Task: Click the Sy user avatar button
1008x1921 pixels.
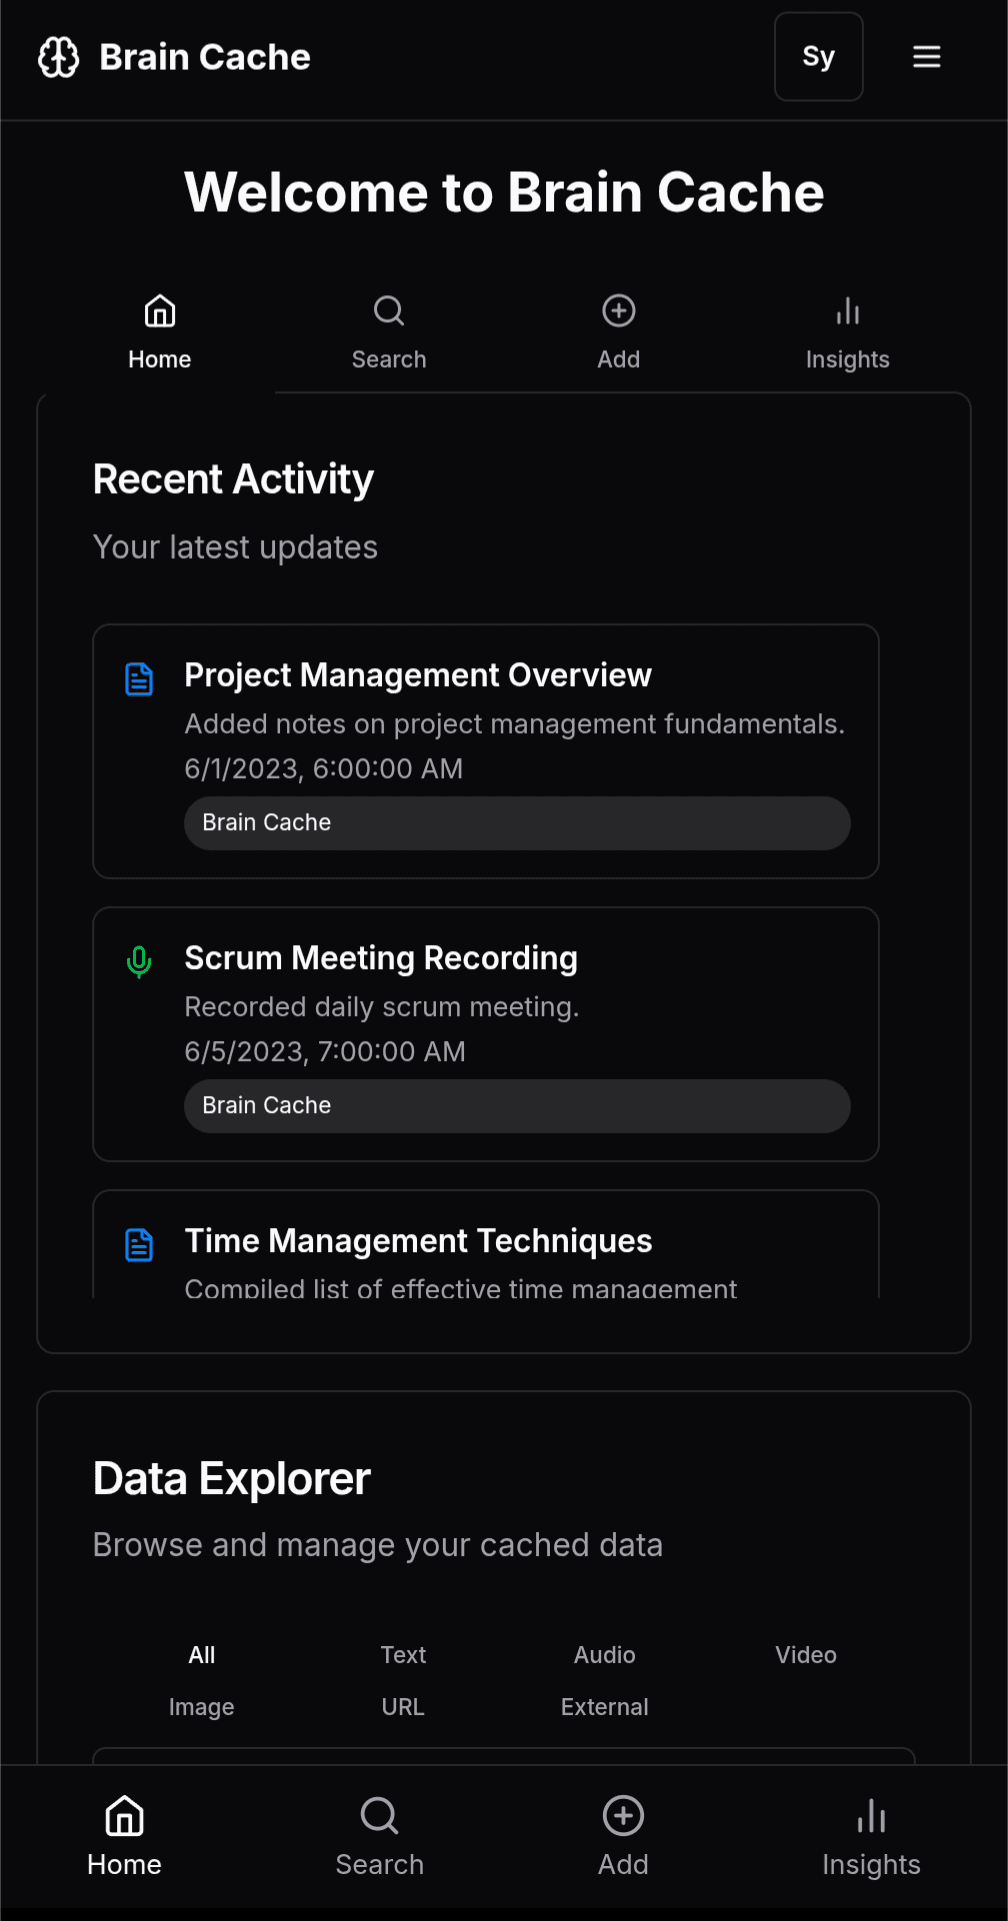Action: coord(818,57)
